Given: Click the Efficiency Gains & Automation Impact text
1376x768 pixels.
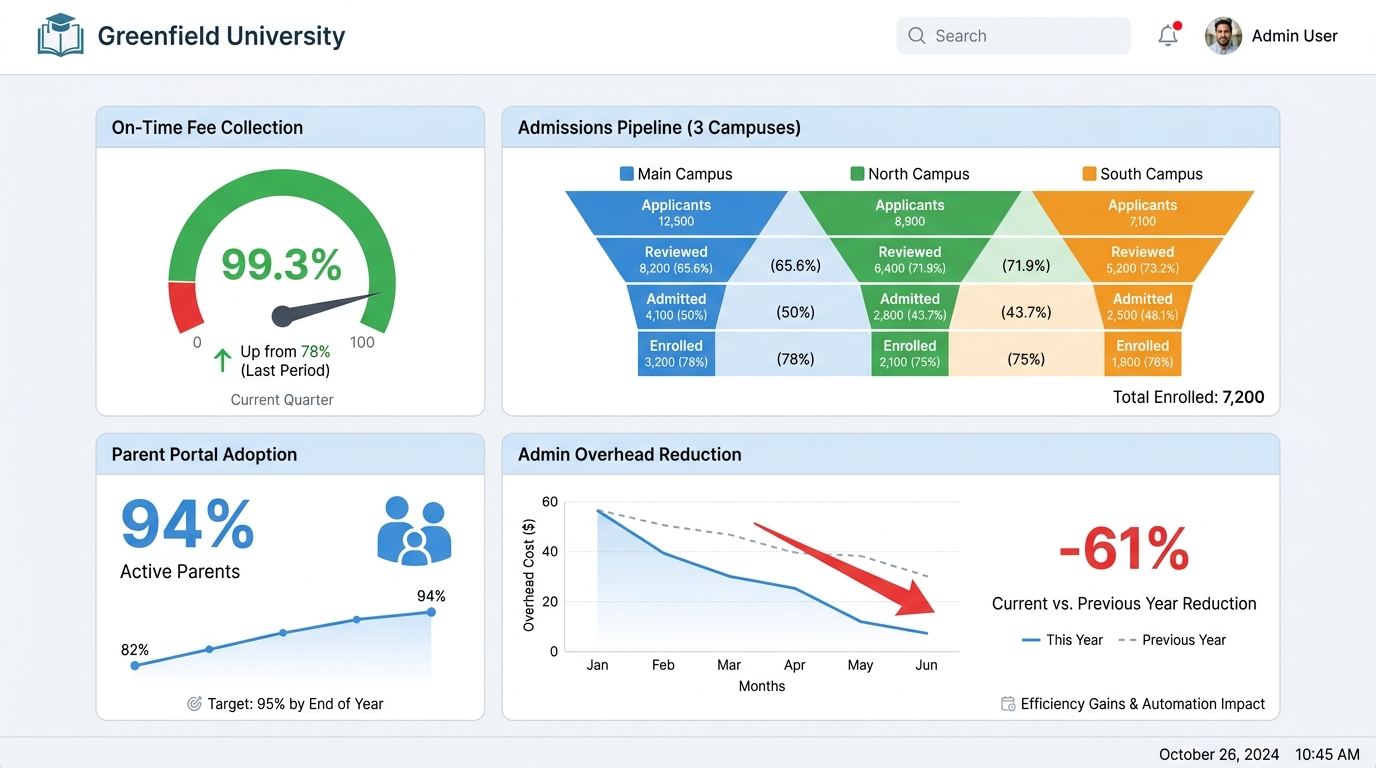Looking at the screenshot, I should [x=1143, y=704].
